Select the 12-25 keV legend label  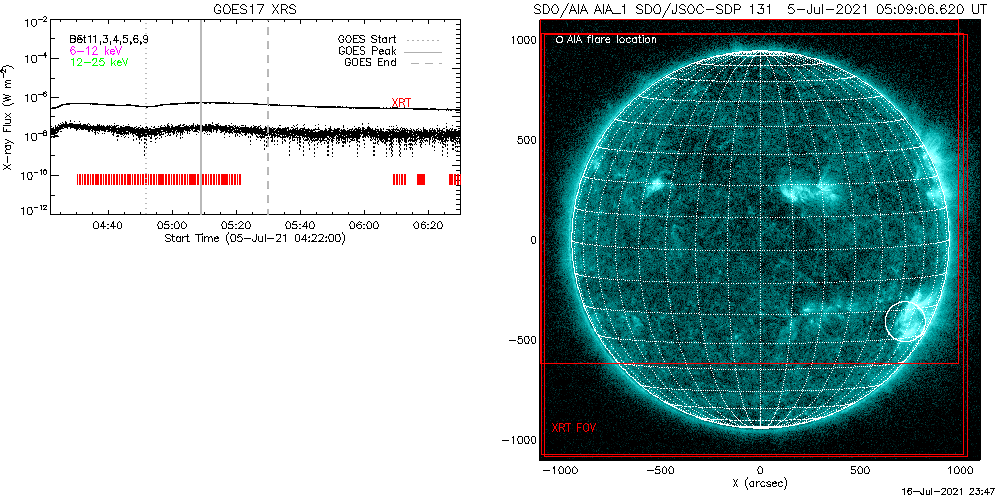click(99, 62)
